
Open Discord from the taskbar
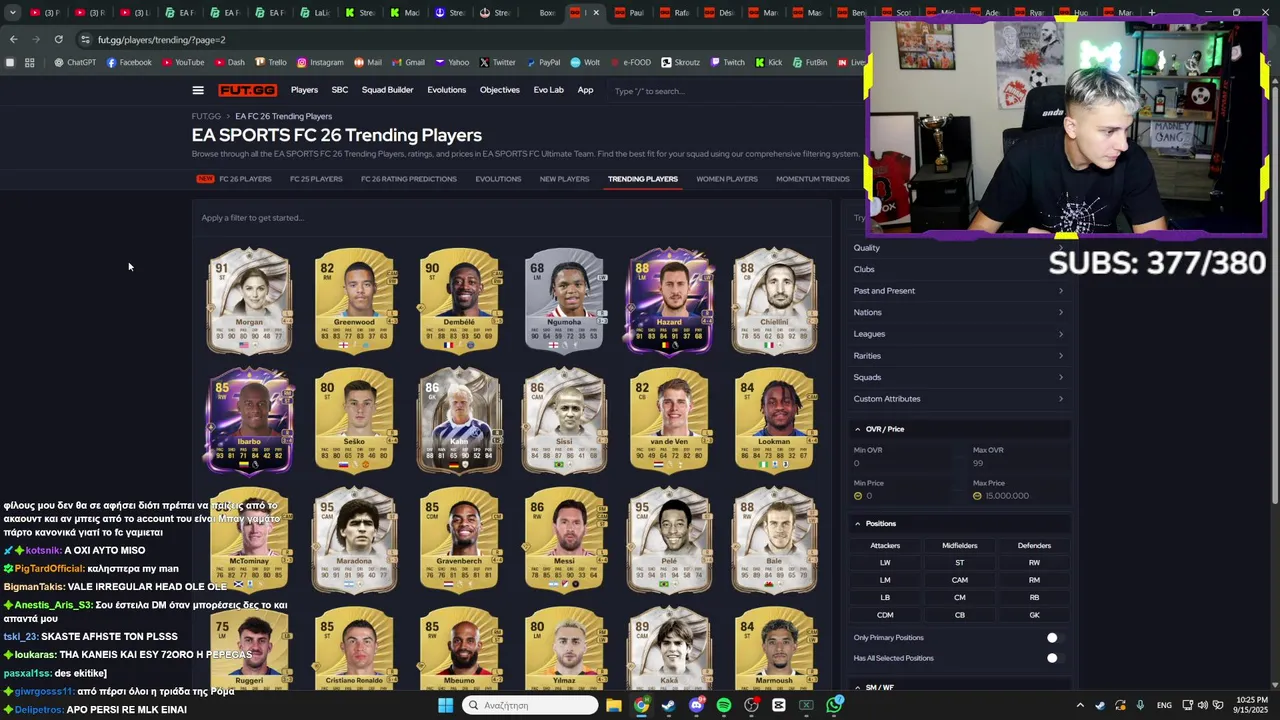click(x=696, y=705)
